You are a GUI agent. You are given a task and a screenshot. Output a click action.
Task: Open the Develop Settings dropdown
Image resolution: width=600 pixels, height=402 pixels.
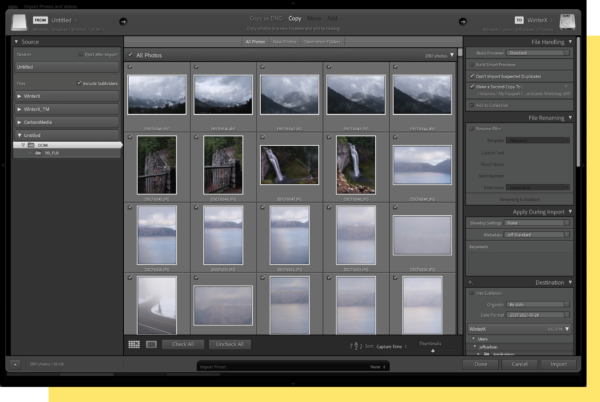537,223
